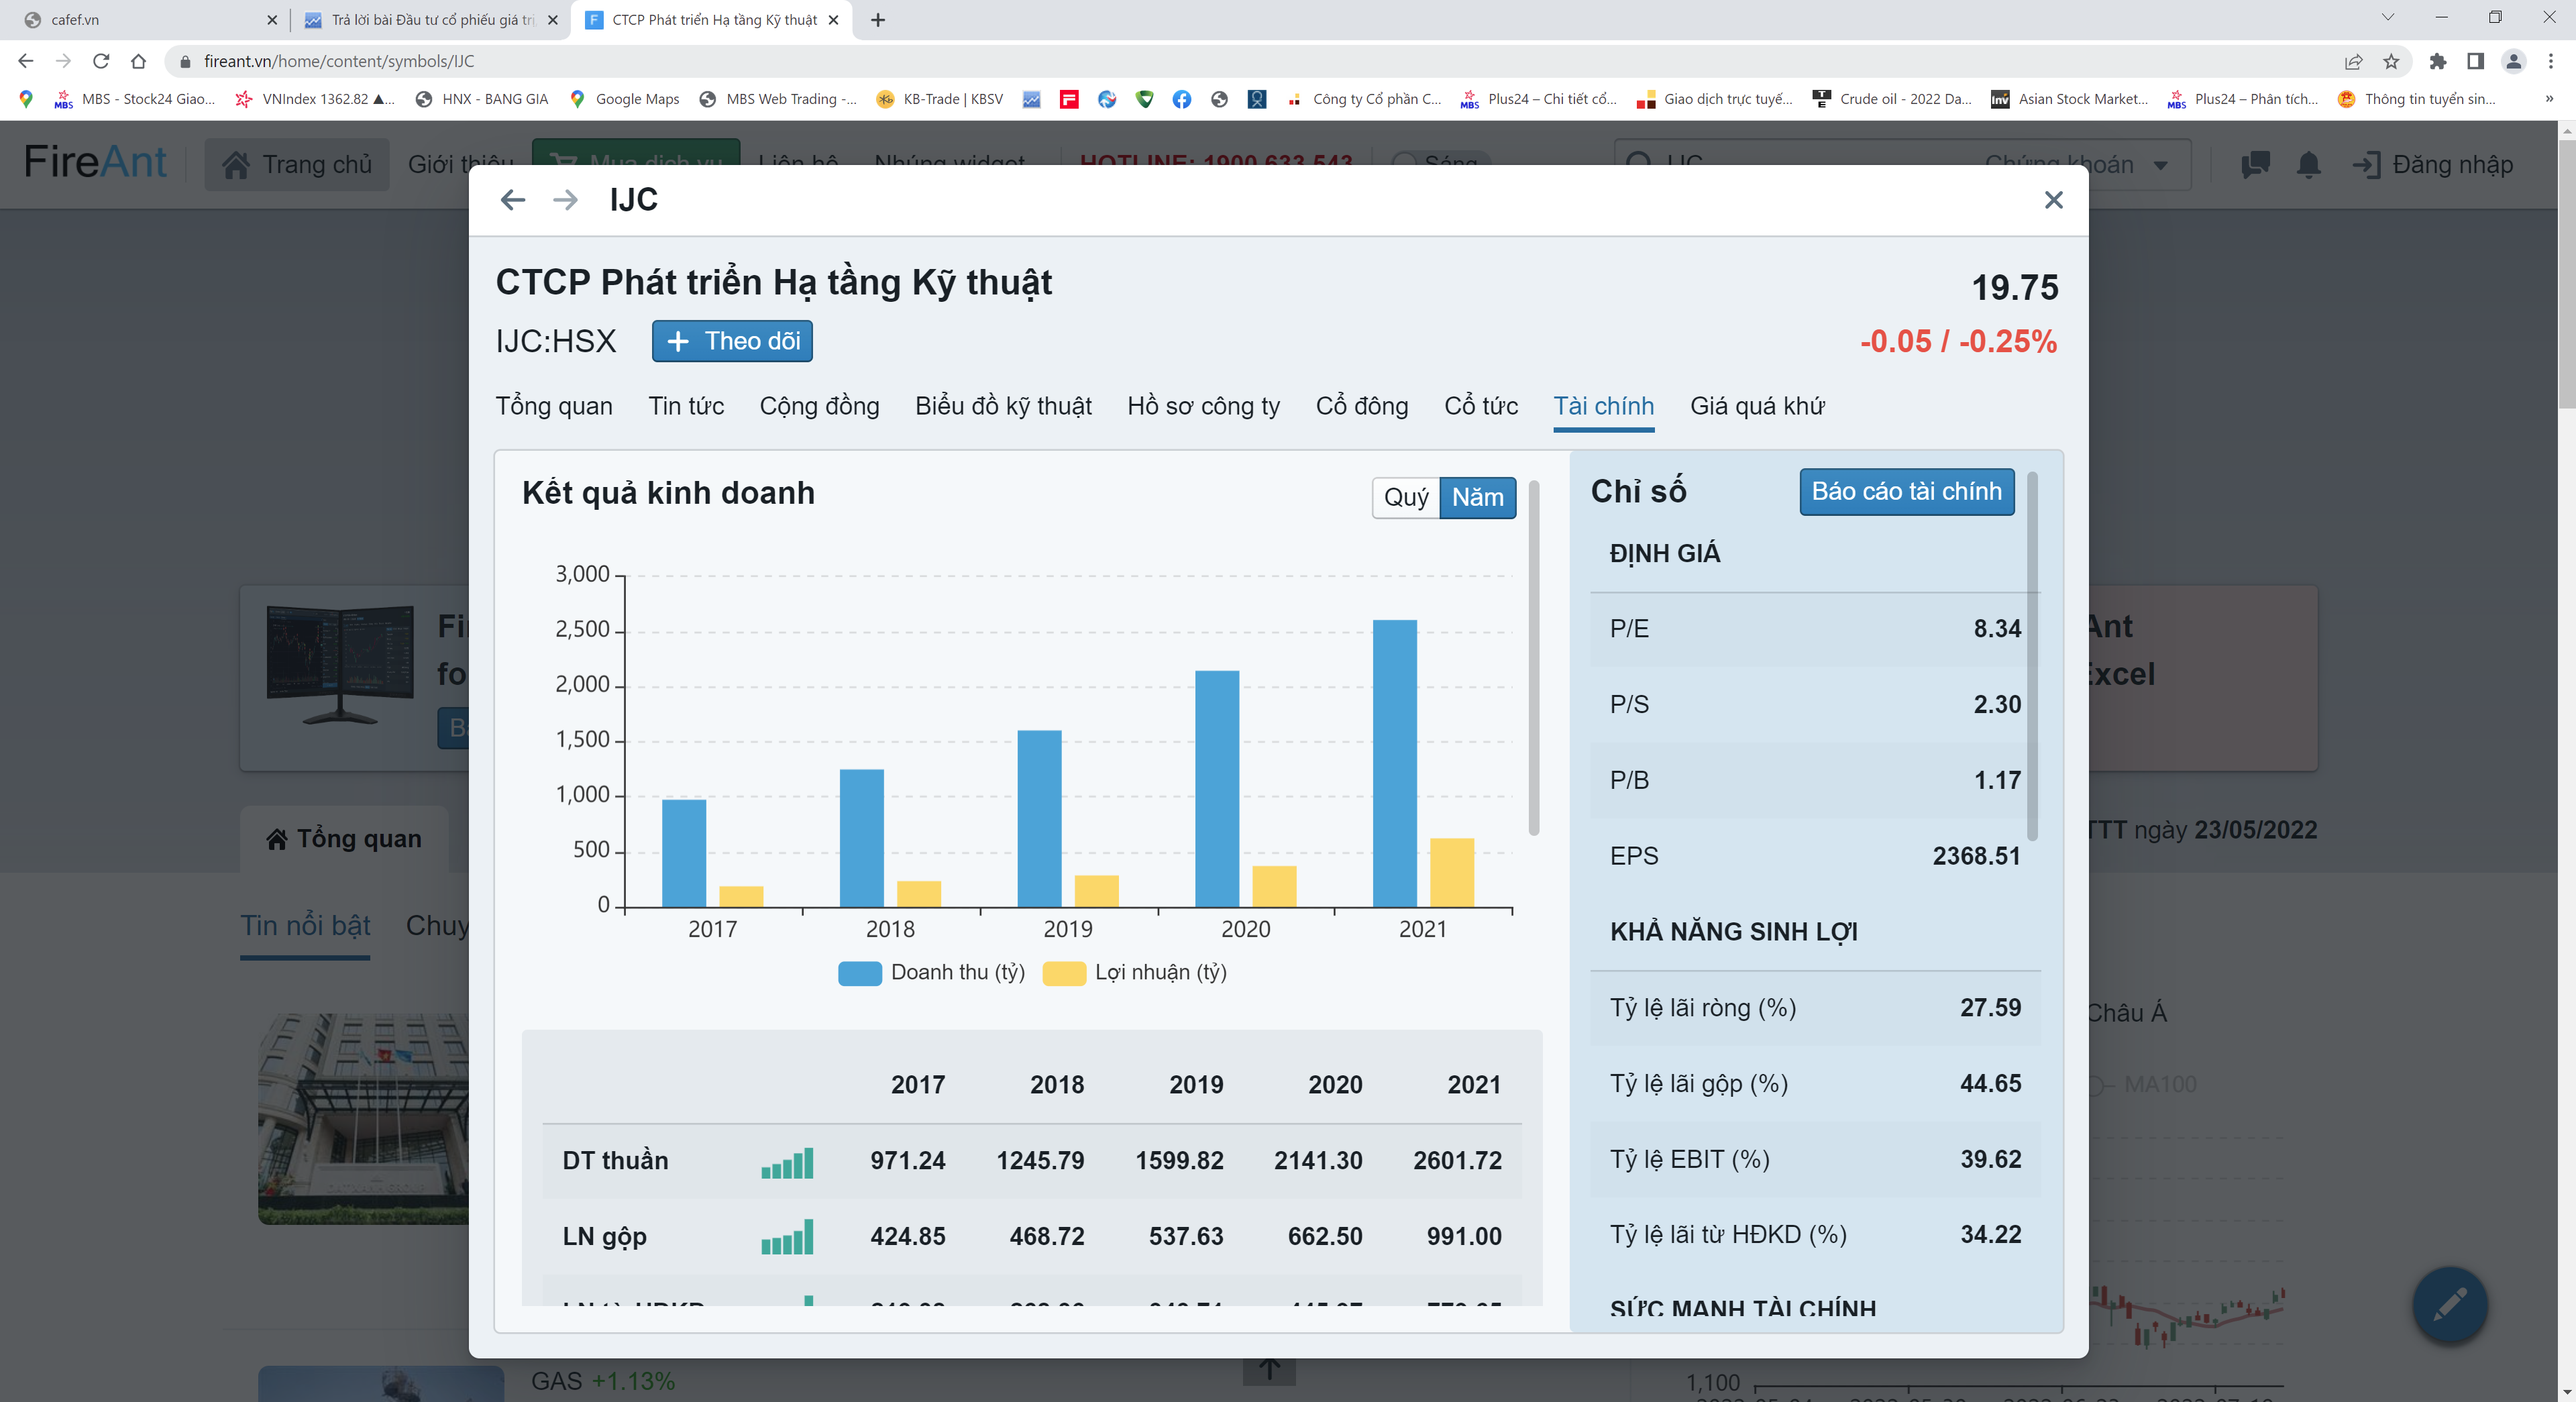The width and height of the screenshot is (2576, 1402).
Task: Go forward in the IJC popup
Action: (565, 200)
